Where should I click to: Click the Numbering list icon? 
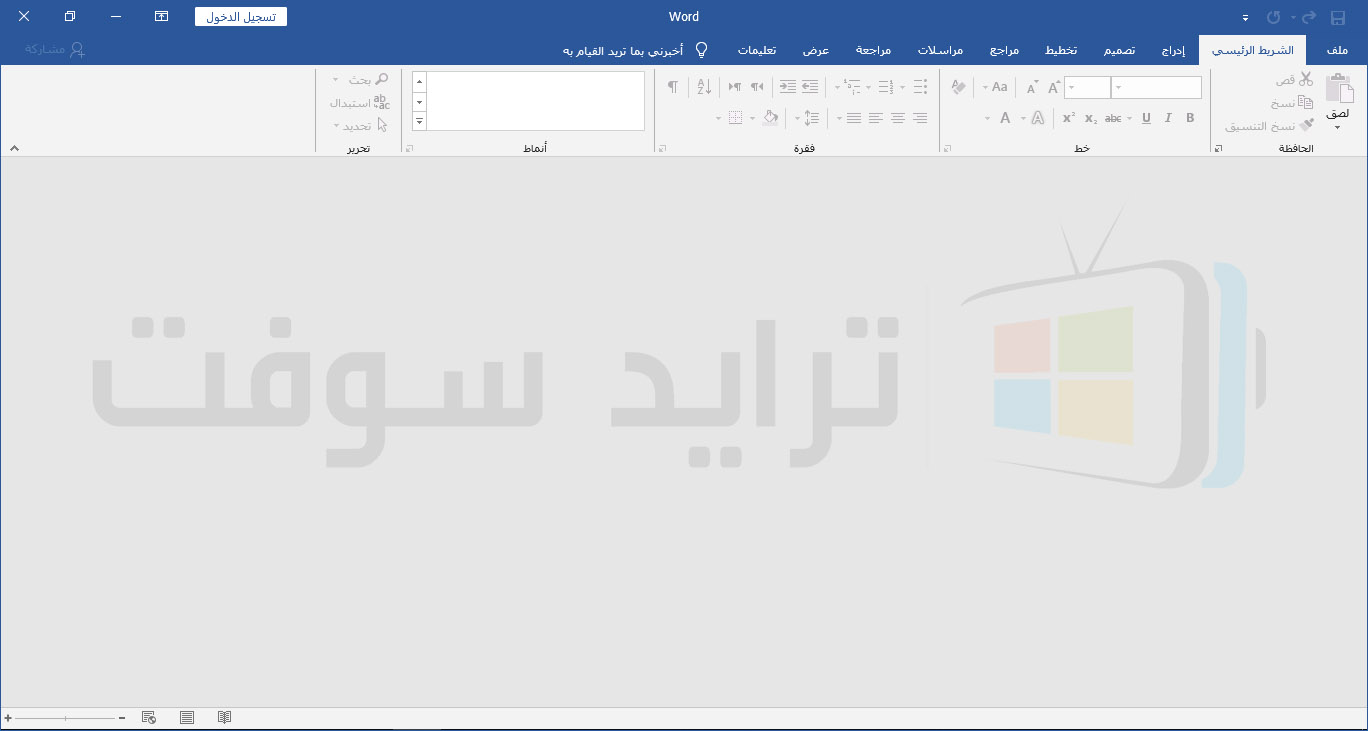coord(886,87)
